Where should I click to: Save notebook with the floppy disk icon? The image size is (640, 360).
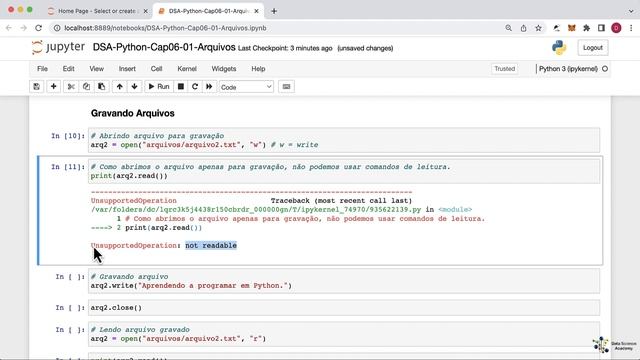tap(37, 87)
